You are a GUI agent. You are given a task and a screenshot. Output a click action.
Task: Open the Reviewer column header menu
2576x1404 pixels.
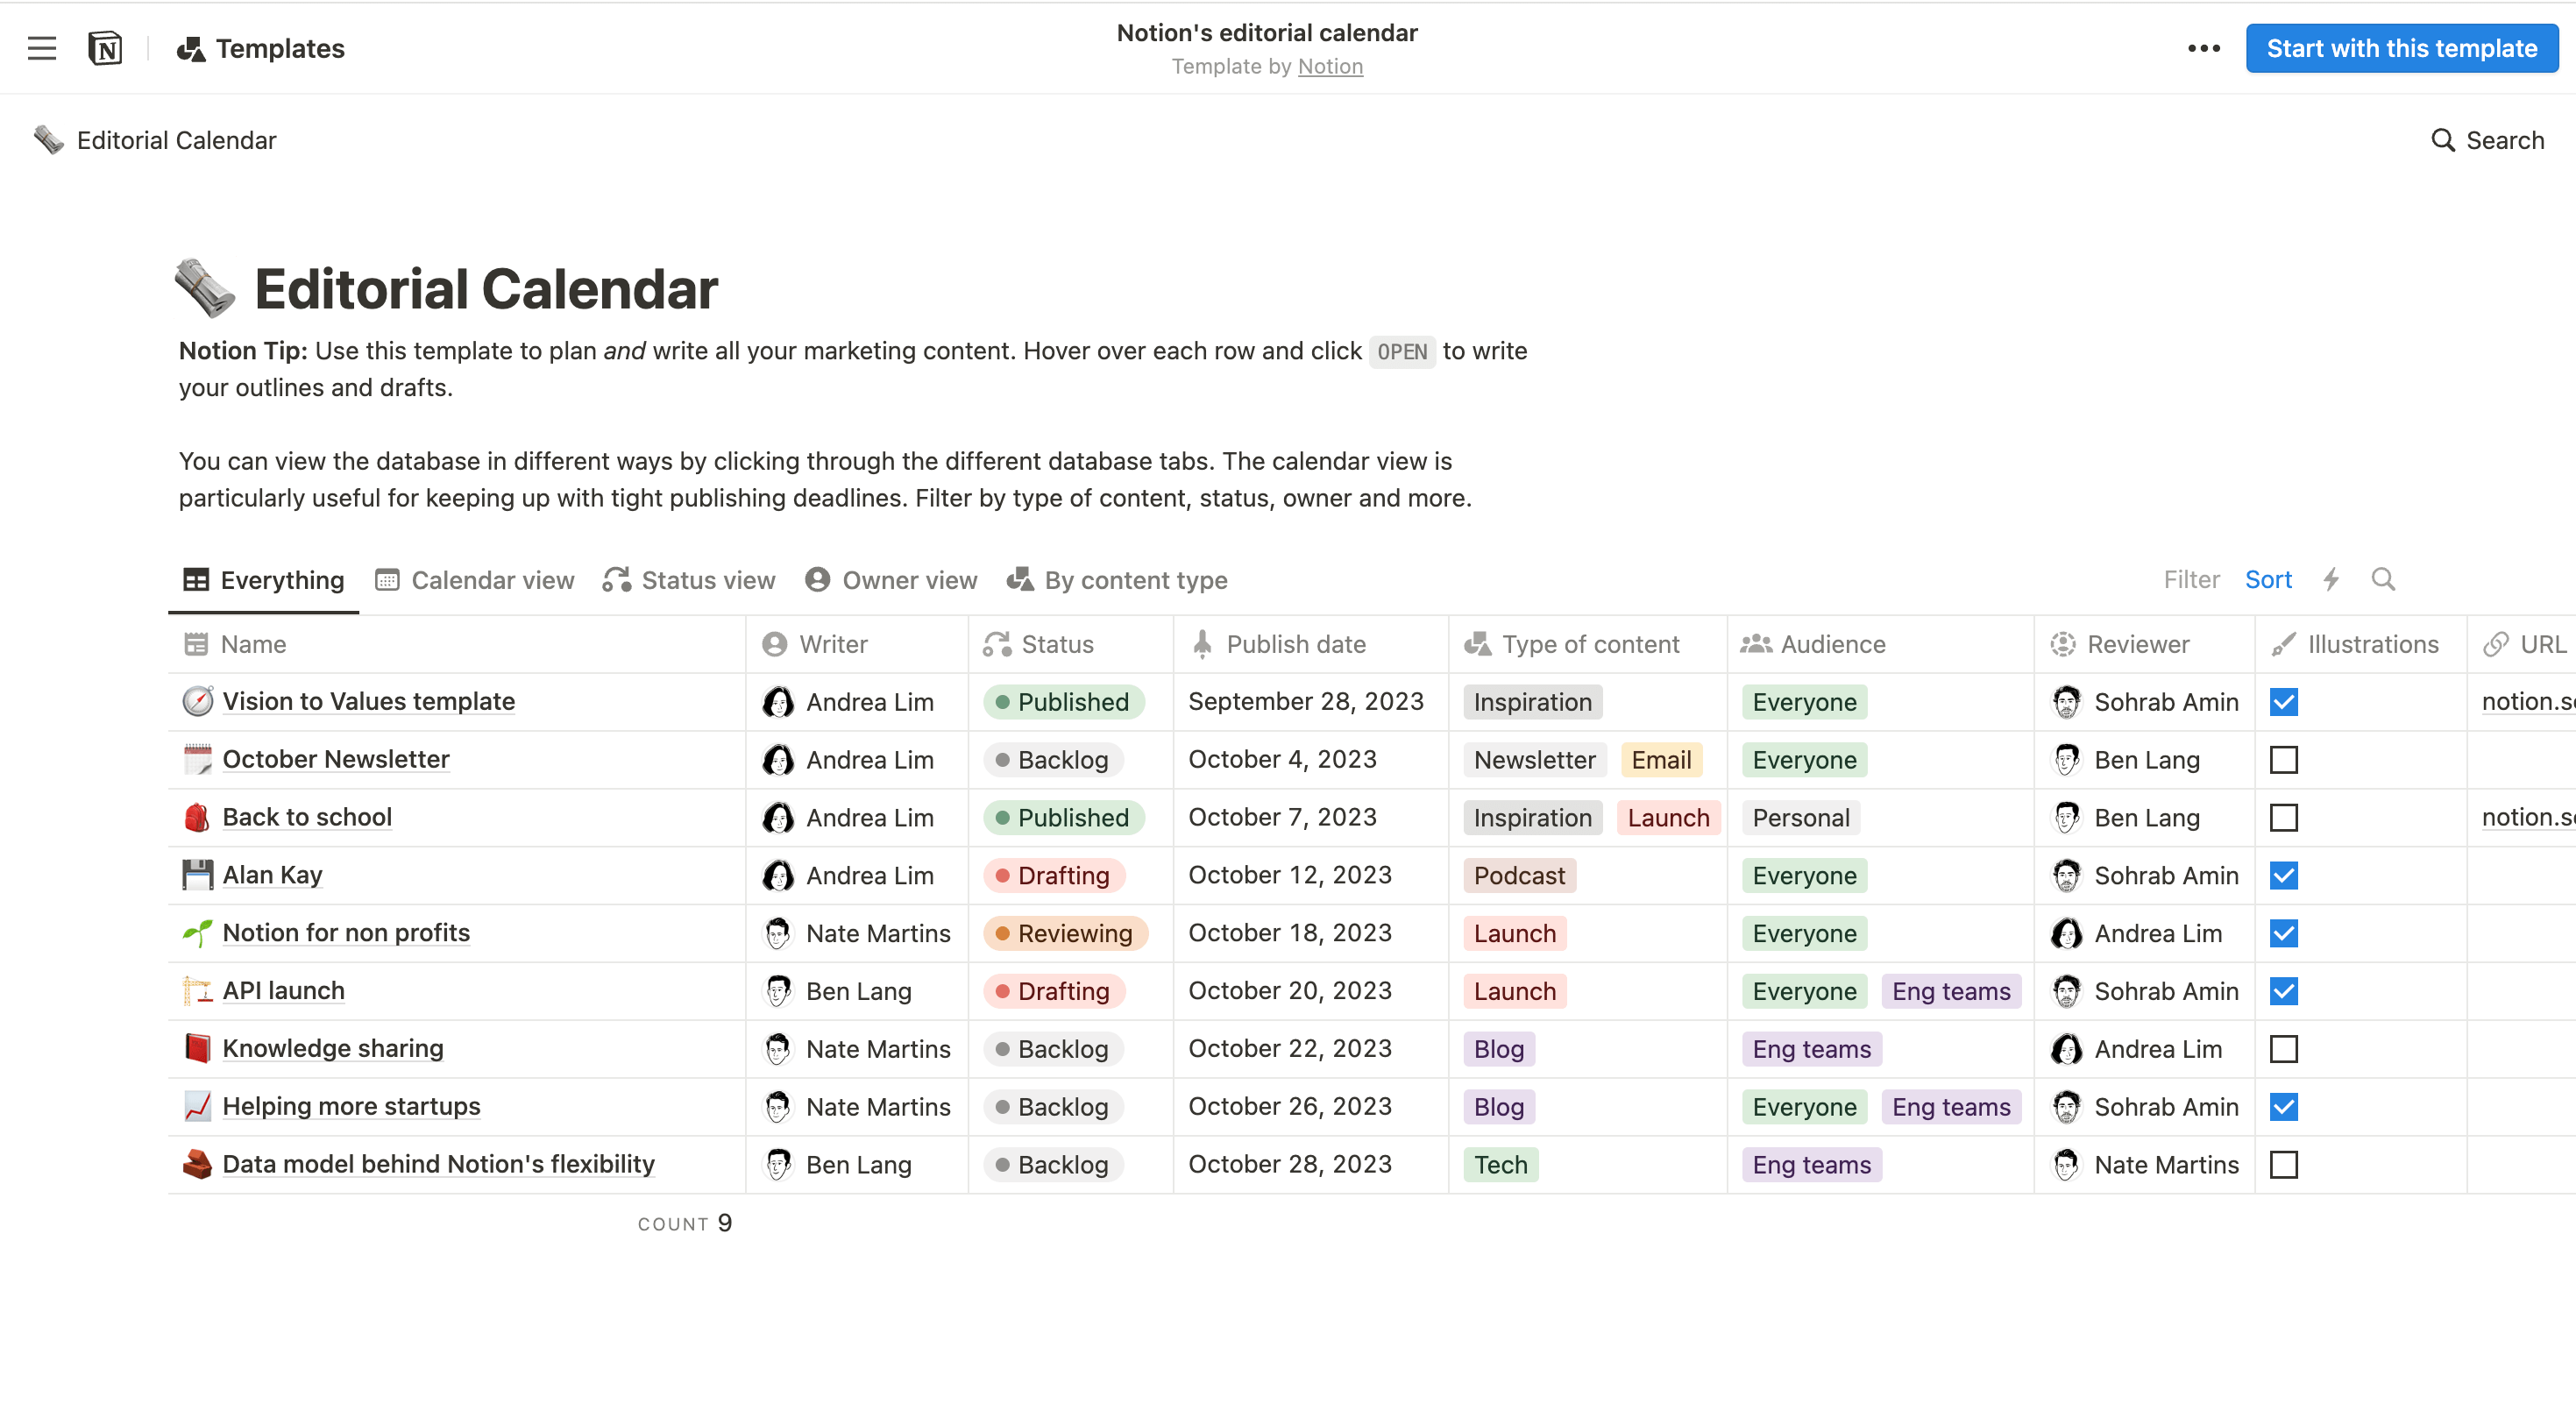(2145, 645)
